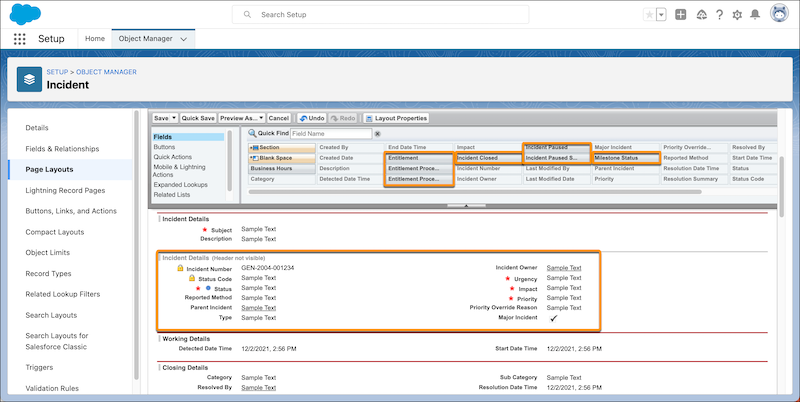Open Record Types in the sidebar
This screenshot has height=402, width=800.
point(48,273)
